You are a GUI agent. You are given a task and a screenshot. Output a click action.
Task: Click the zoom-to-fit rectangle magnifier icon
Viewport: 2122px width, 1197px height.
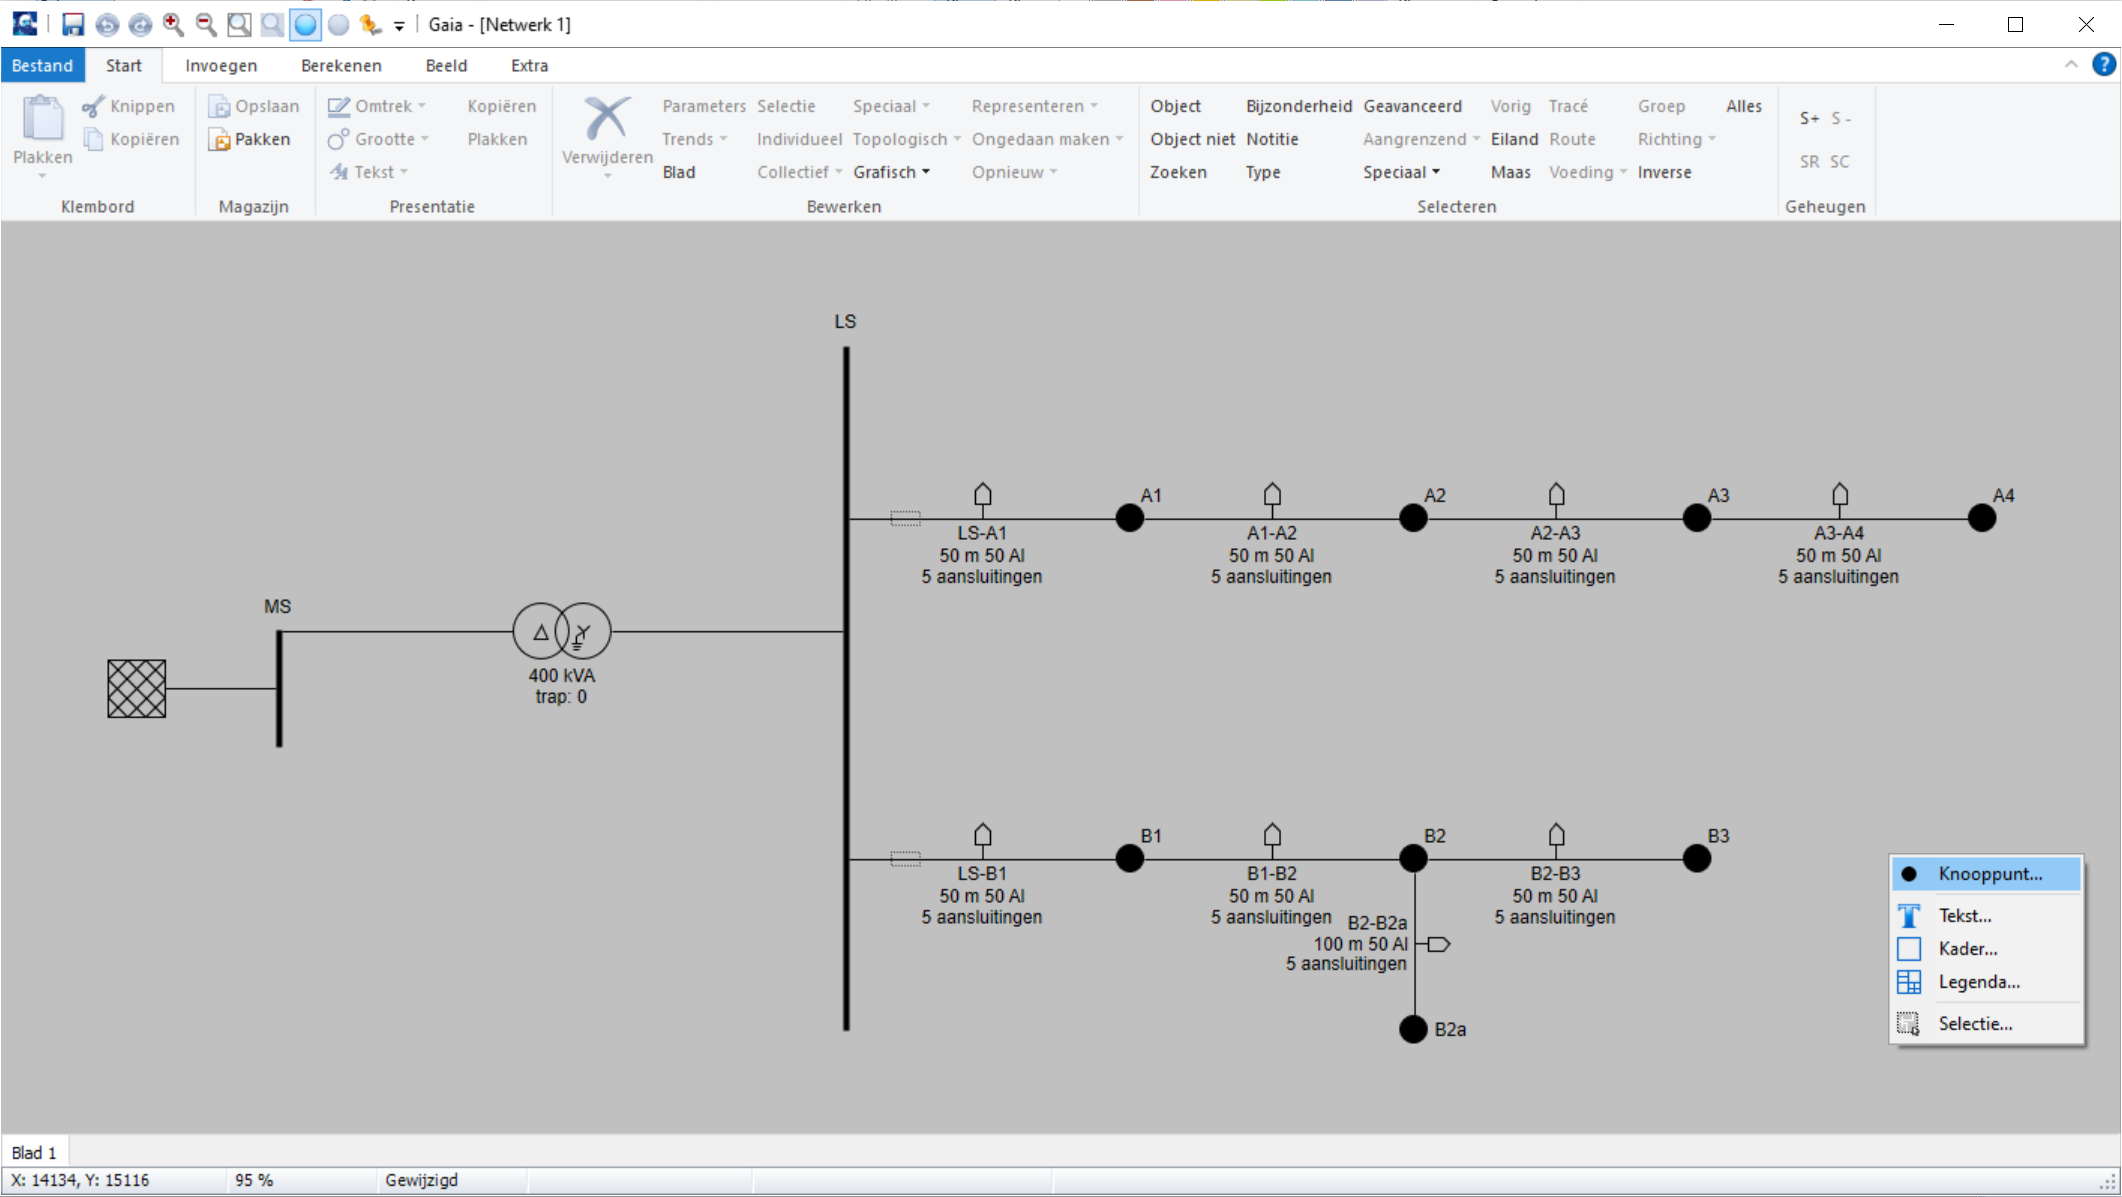pos(239,24)
